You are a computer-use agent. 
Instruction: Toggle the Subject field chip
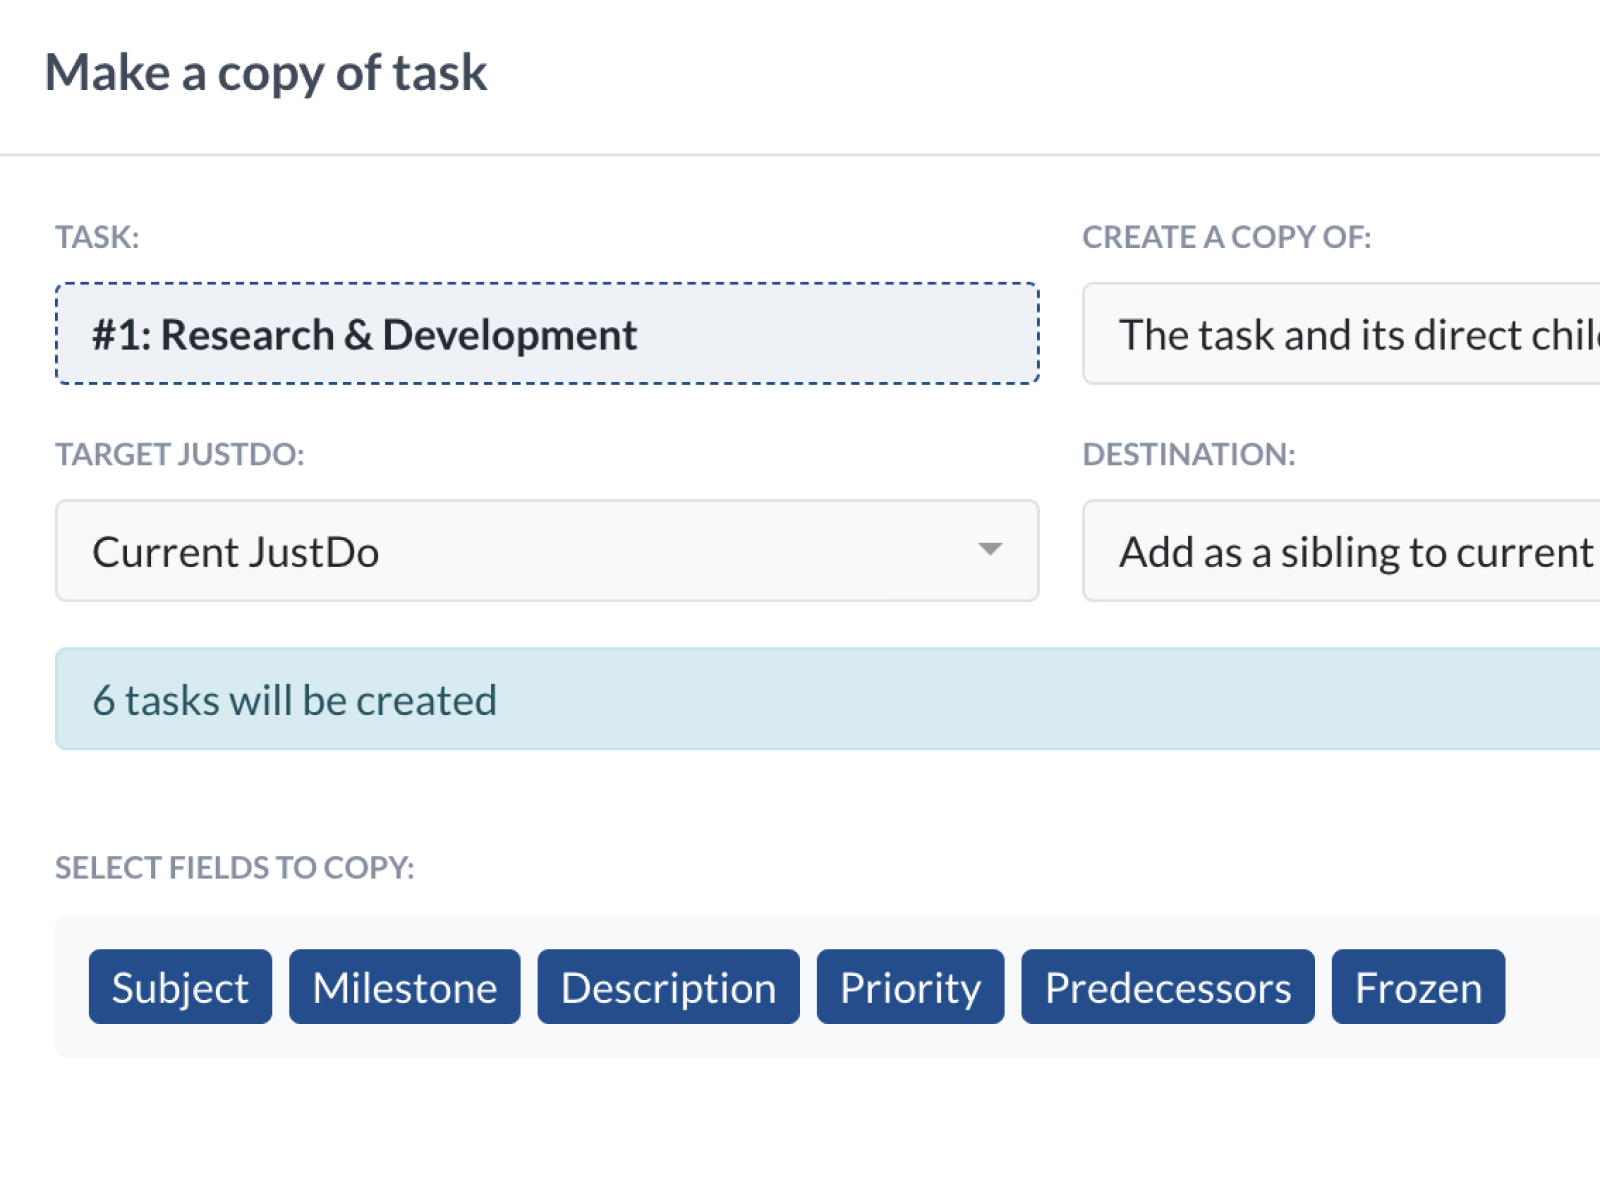click(x=180, y=987)
